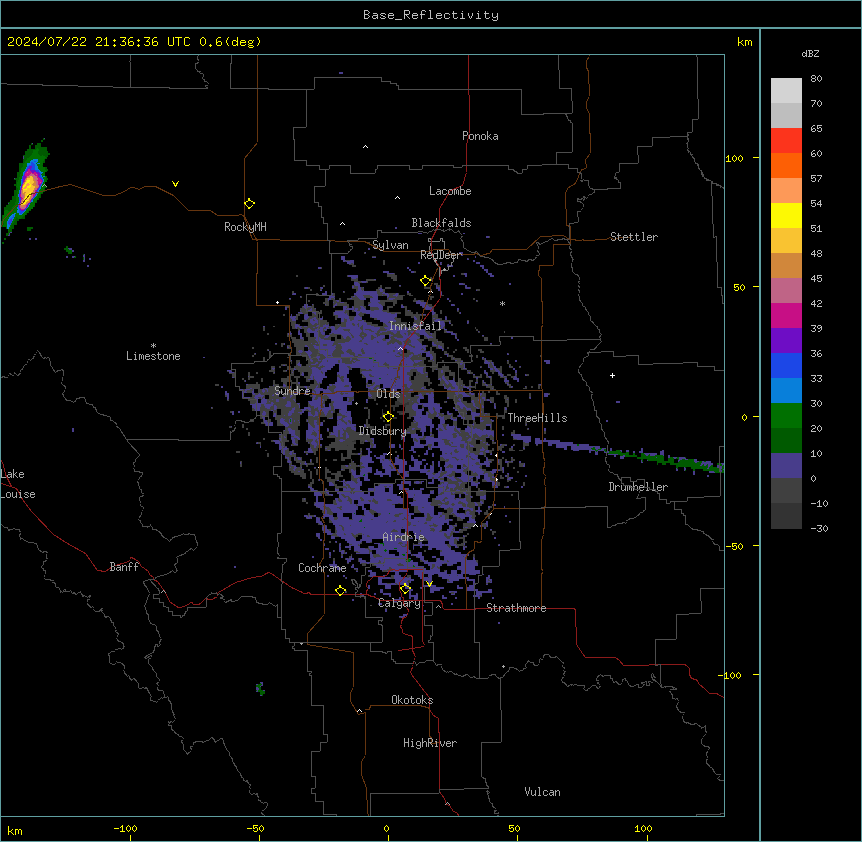Click the Ponoka city label
The image size is (862, 842).
tap(480, 136)
